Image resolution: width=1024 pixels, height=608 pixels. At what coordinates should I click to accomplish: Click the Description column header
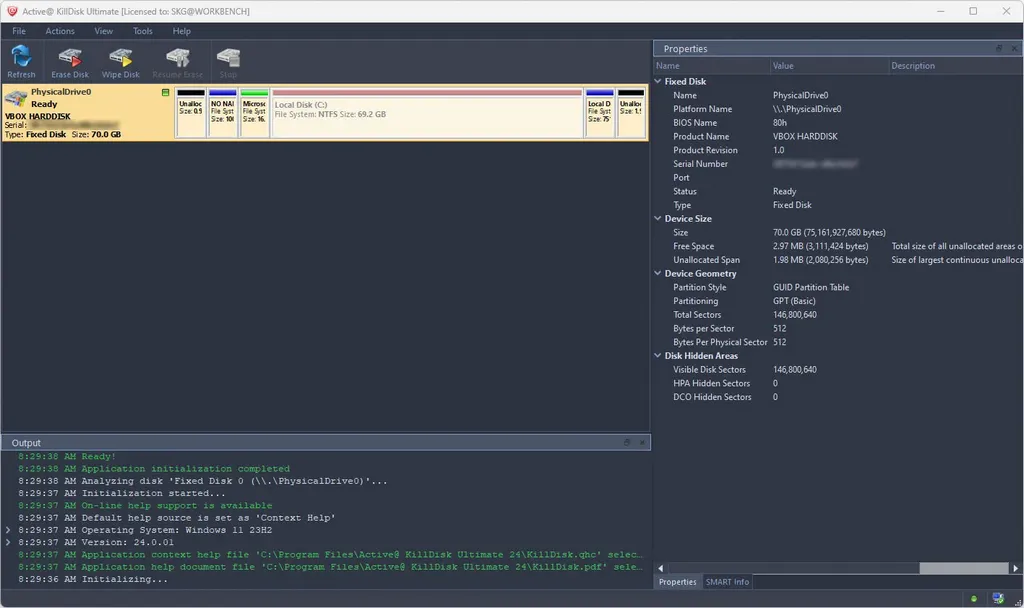(955, 66)
